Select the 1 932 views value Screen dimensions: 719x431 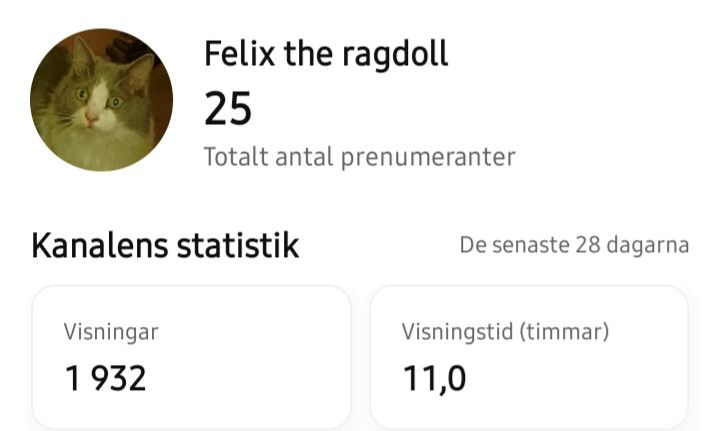tap(105, 378)
